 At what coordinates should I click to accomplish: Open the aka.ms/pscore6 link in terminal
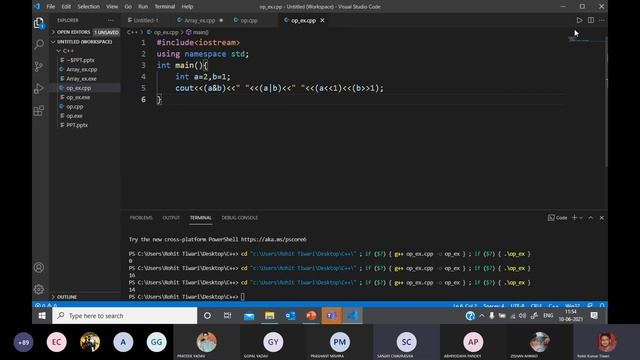273,239
